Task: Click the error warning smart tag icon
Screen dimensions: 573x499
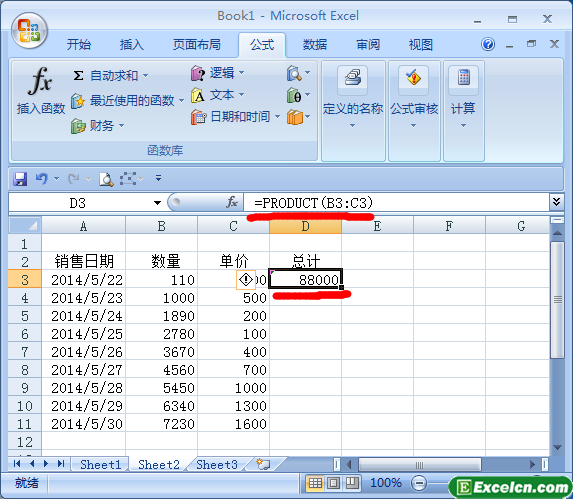Action: [246, 280]
